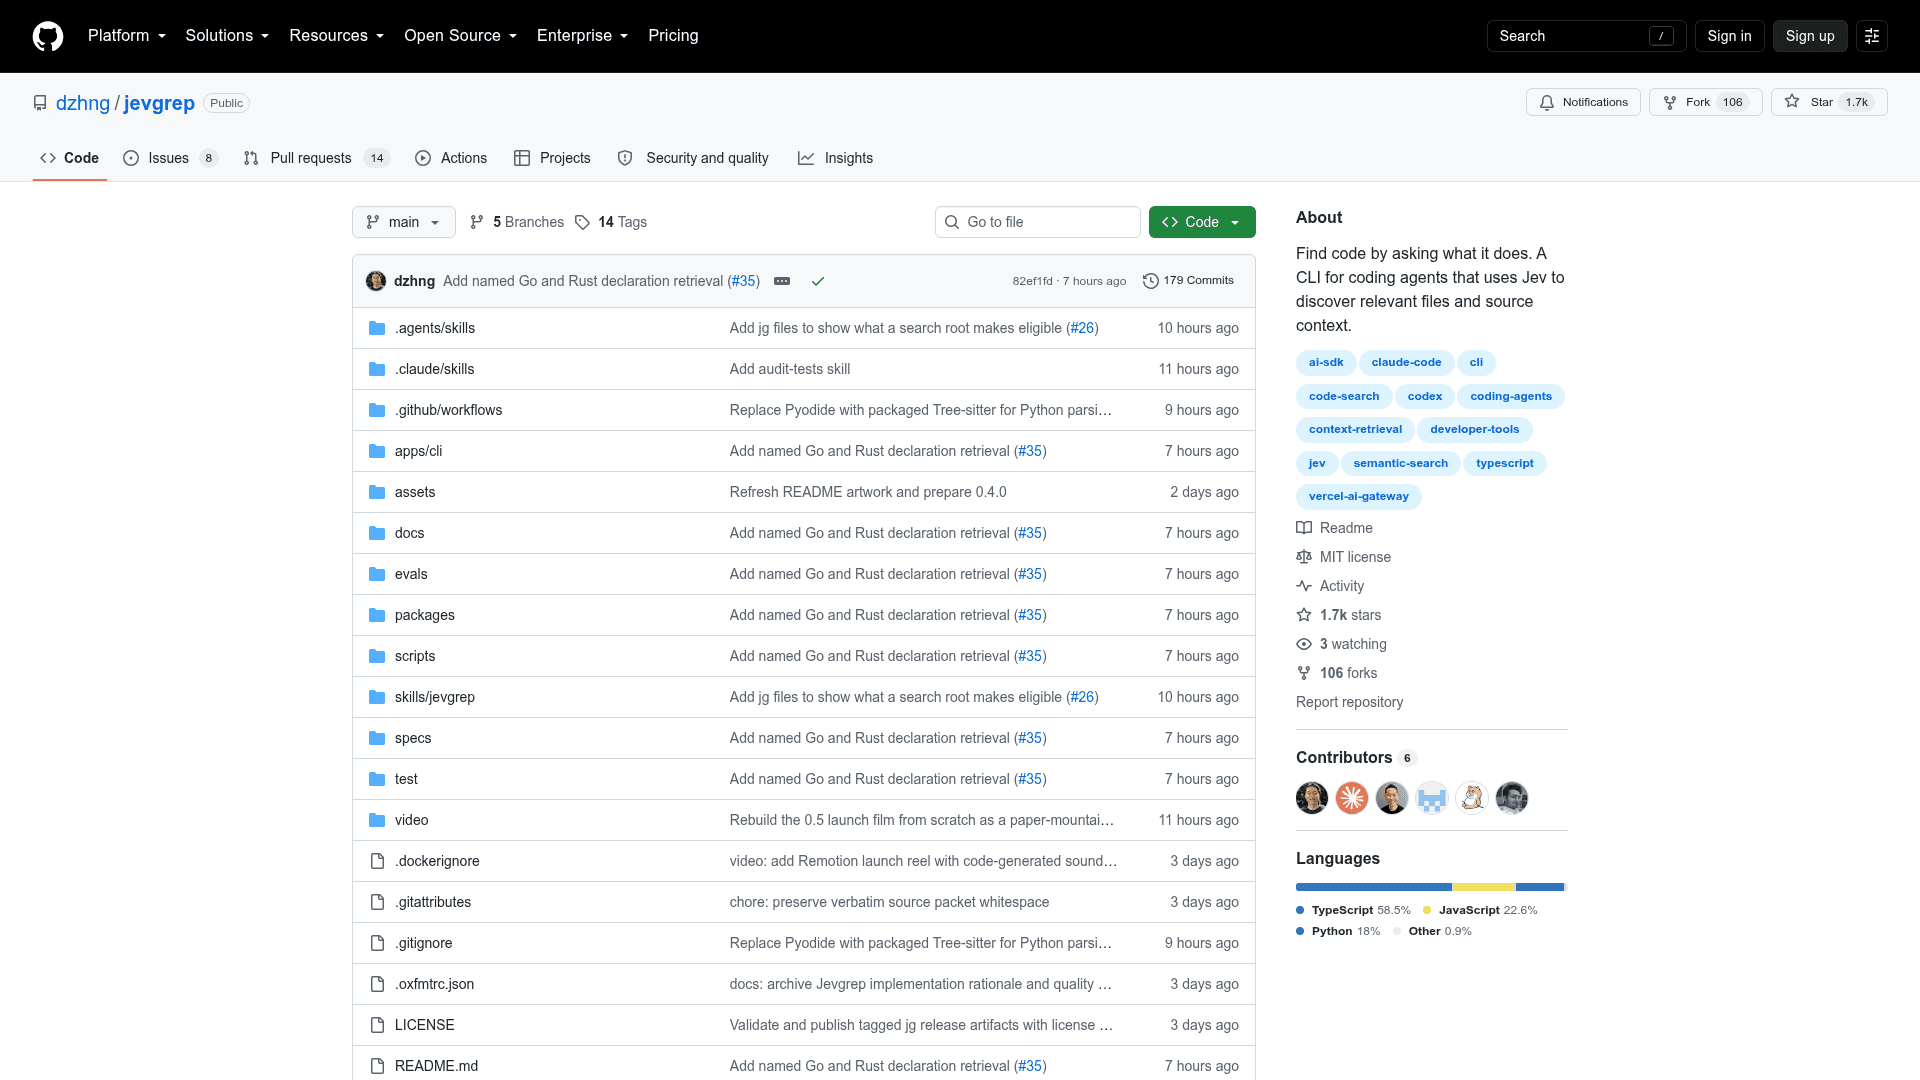Expand the Enterprise menu
This screenshot has width=1920, height=1080.
point(583,36)
